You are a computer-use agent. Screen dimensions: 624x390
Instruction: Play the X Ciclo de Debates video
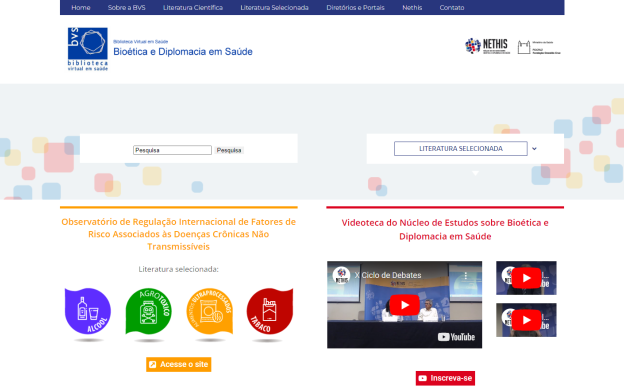(404, 305)
